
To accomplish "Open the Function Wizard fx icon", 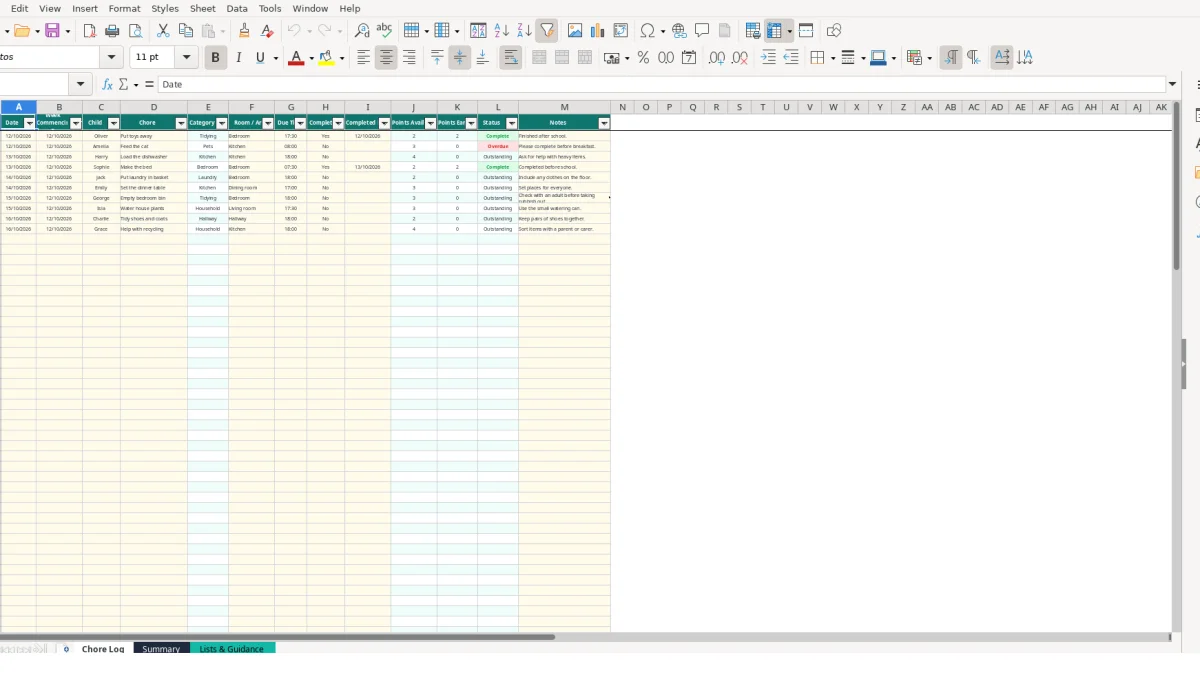I will pos(107,85).
